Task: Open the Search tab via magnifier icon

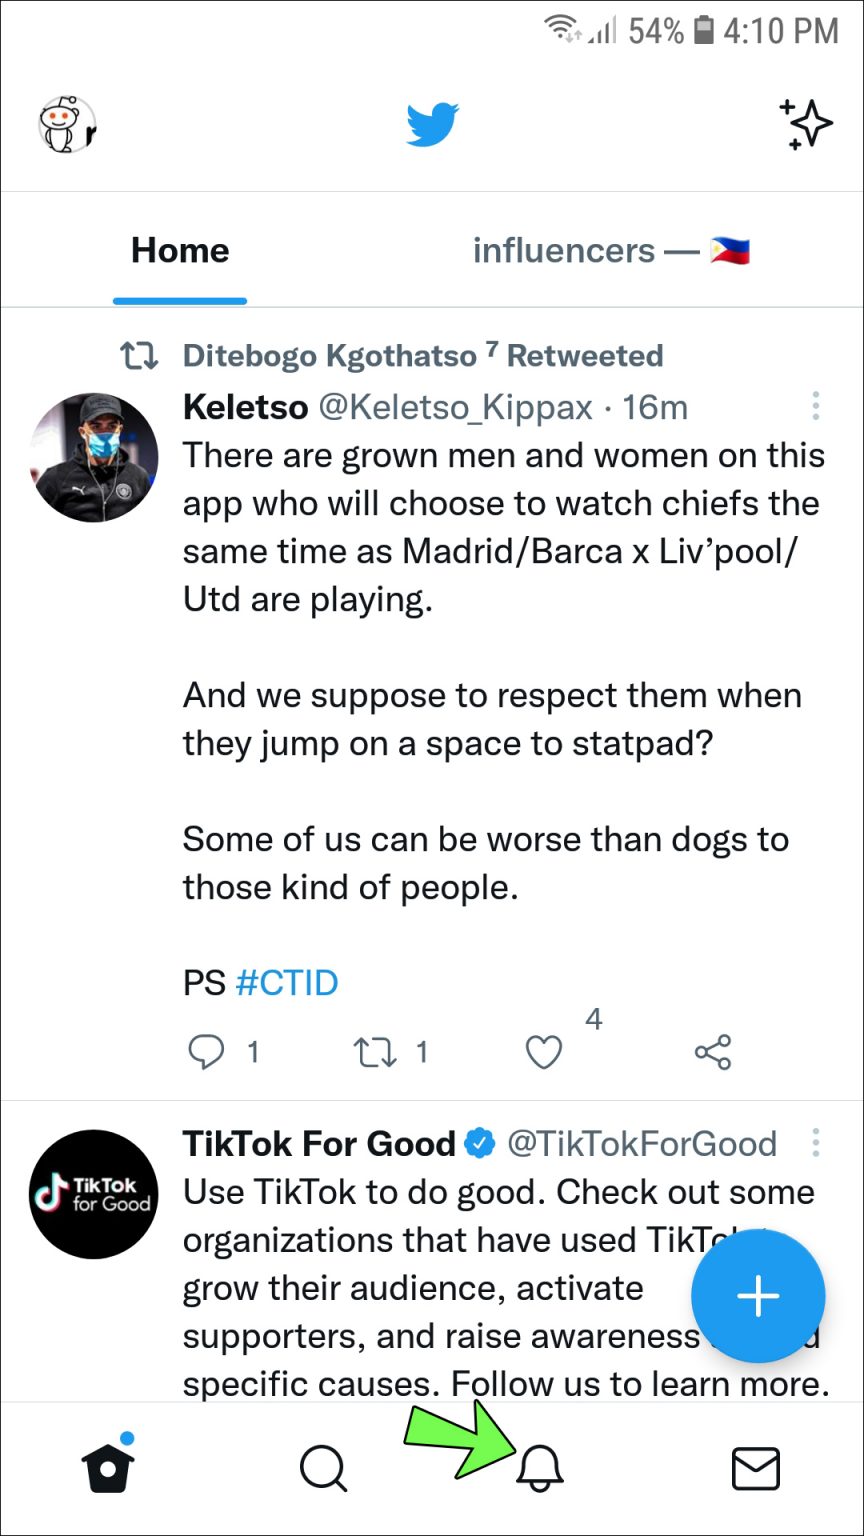Action: [322, 1466]
